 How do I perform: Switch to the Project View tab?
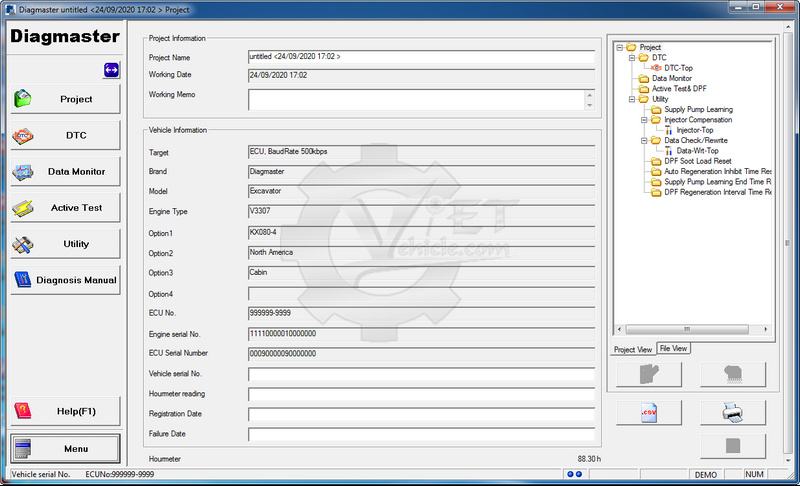tap(633, 349)
